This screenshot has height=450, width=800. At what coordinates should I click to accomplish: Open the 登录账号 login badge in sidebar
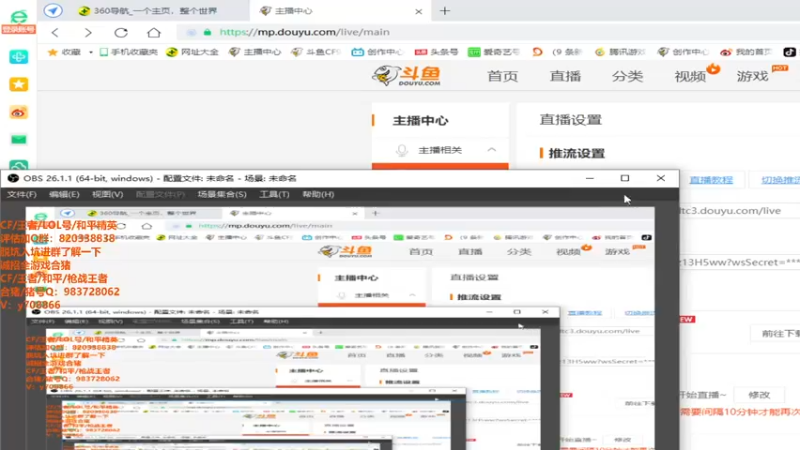18,30
